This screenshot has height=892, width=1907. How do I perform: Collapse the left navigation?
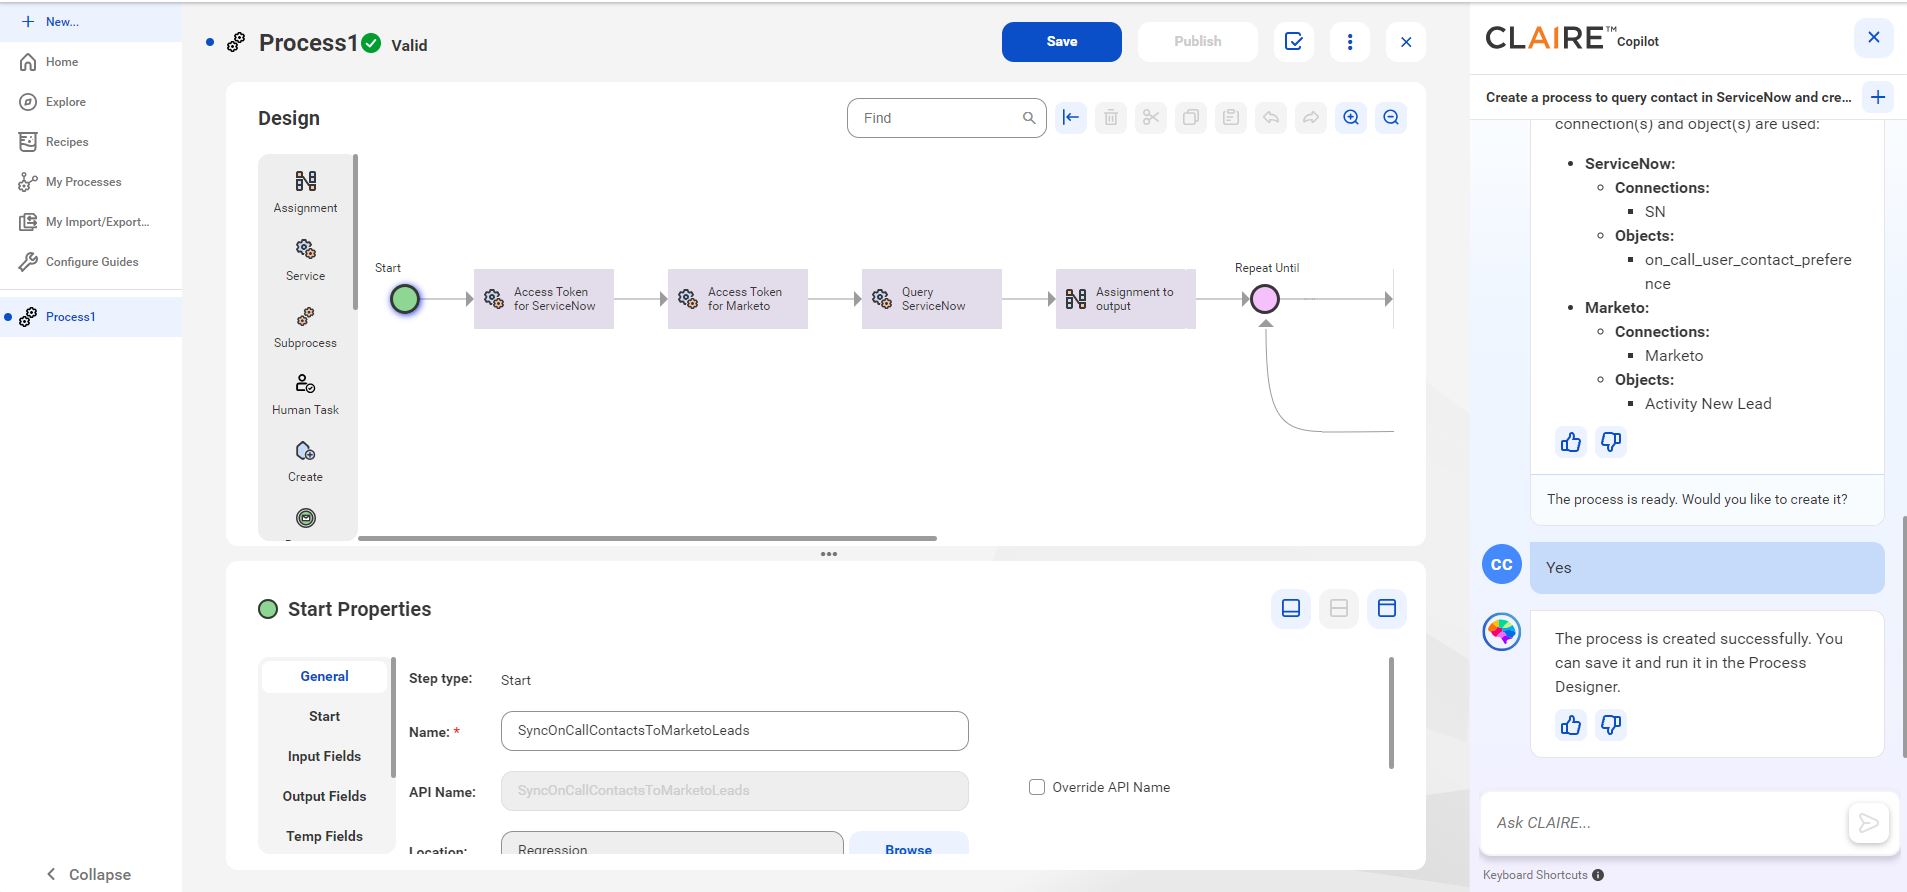coord(89,874)
